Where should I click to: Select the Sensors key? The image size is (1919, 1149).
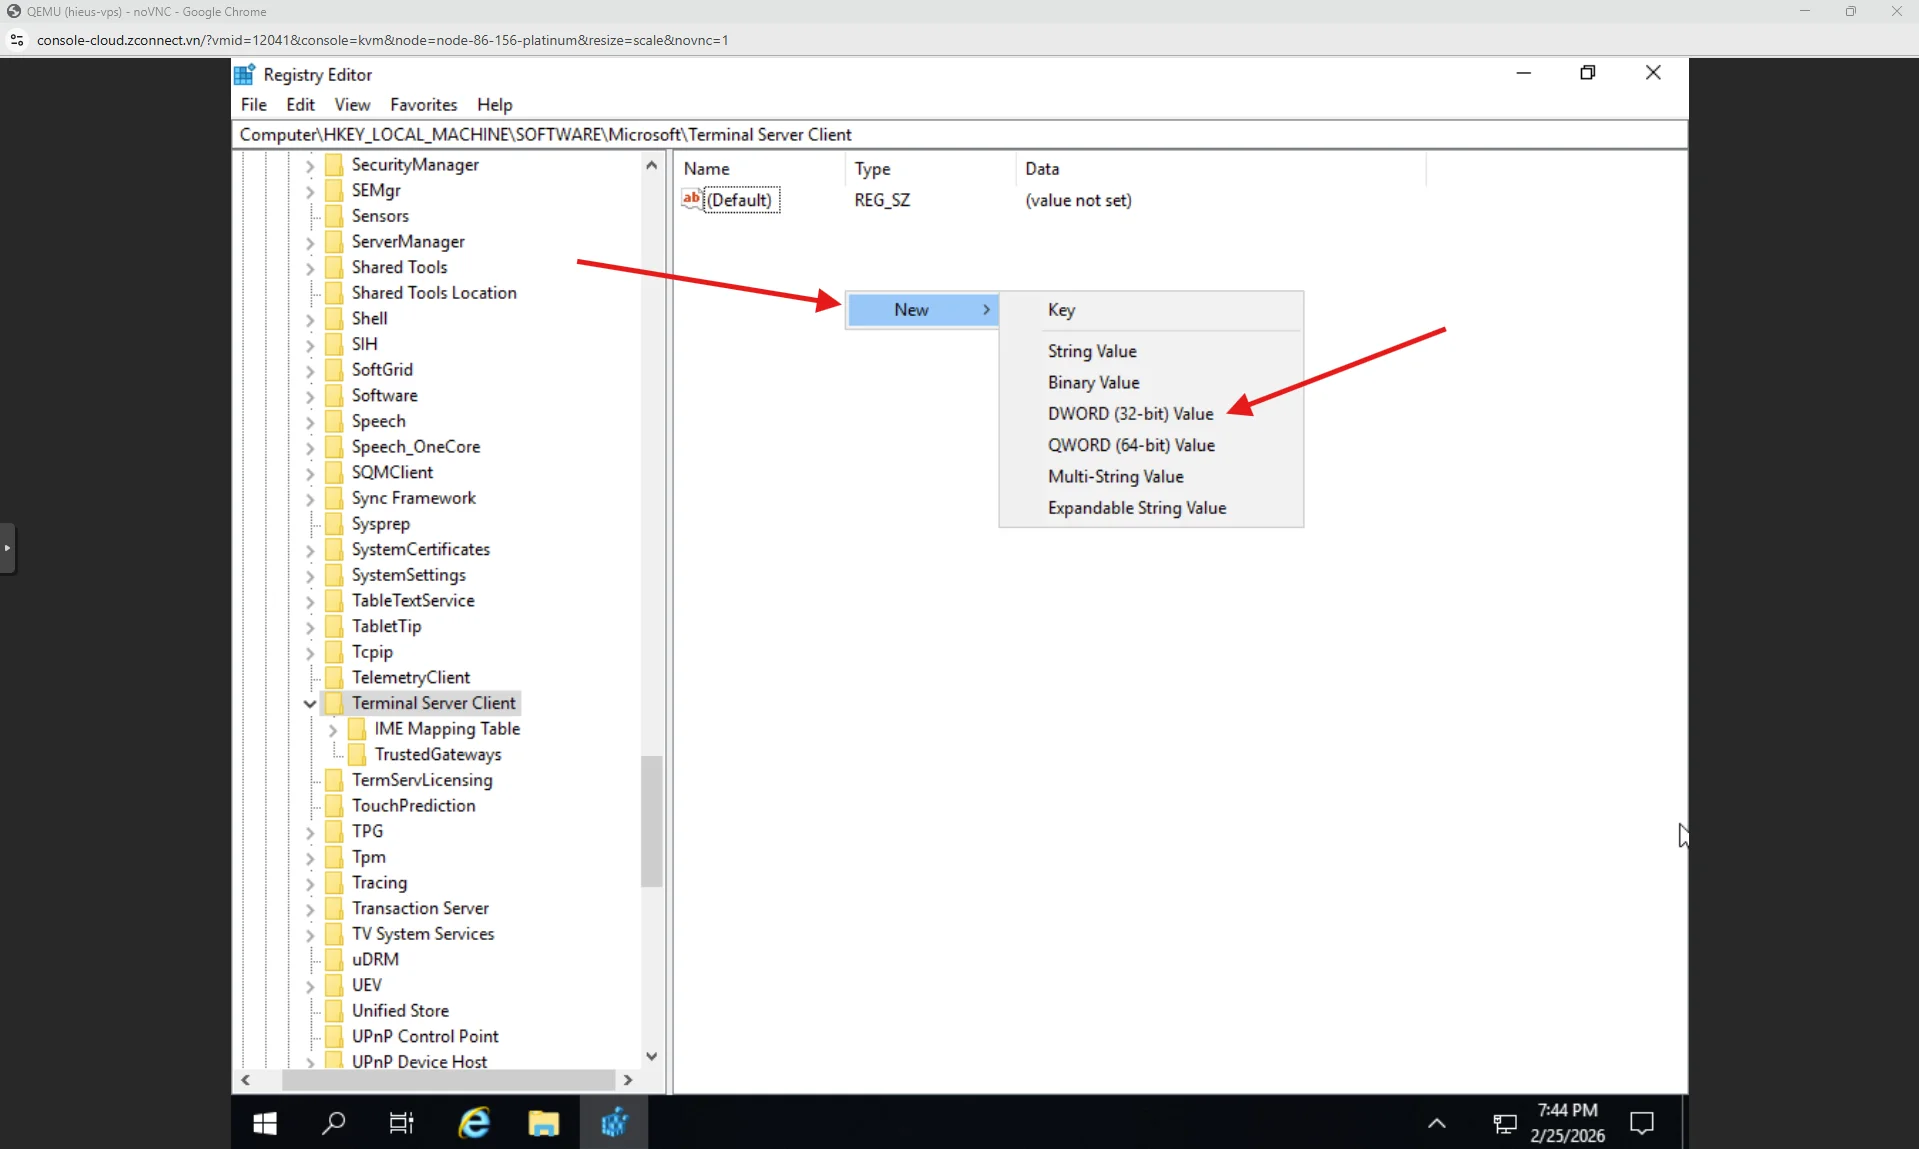point(380,216)
